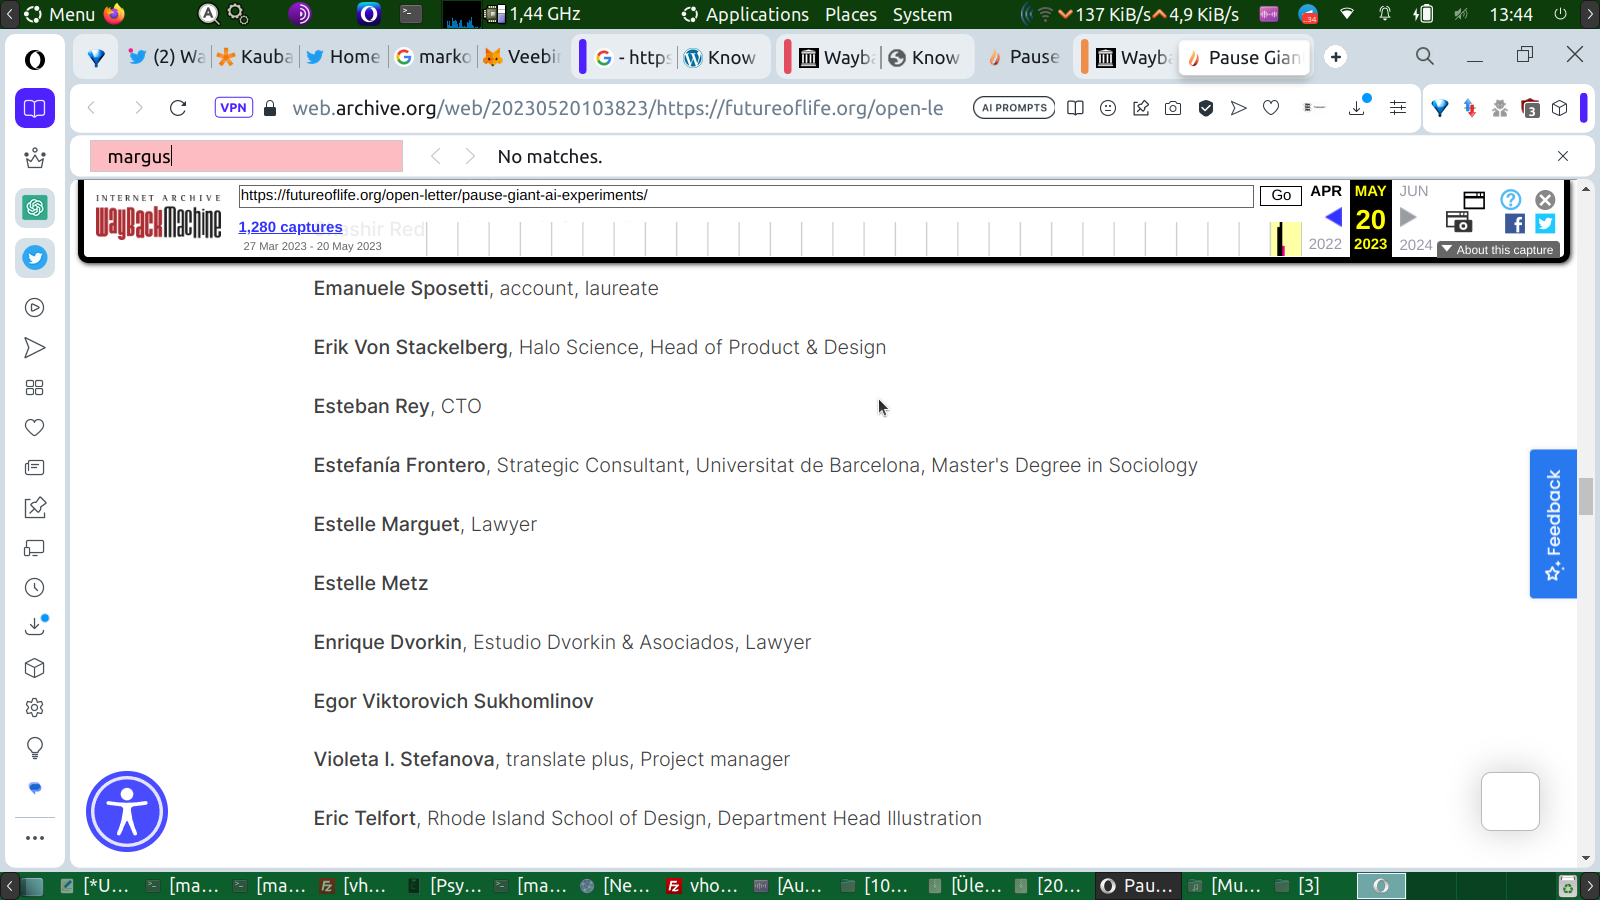Share capture on Facebook in Wayback toolbar

1515,224
